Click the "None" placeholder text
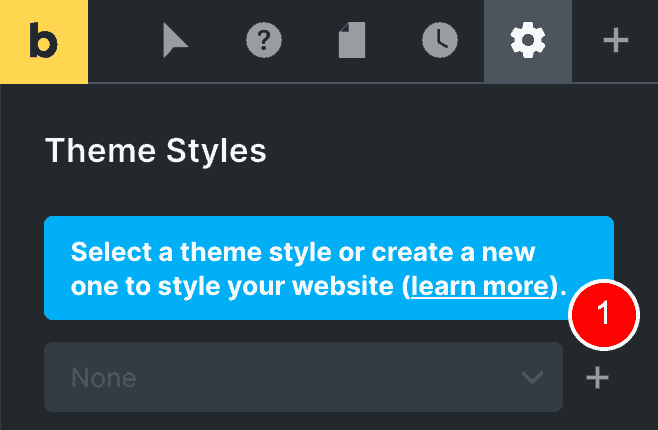The height and width of the screenshot is (430, 658). coord(104,378)
